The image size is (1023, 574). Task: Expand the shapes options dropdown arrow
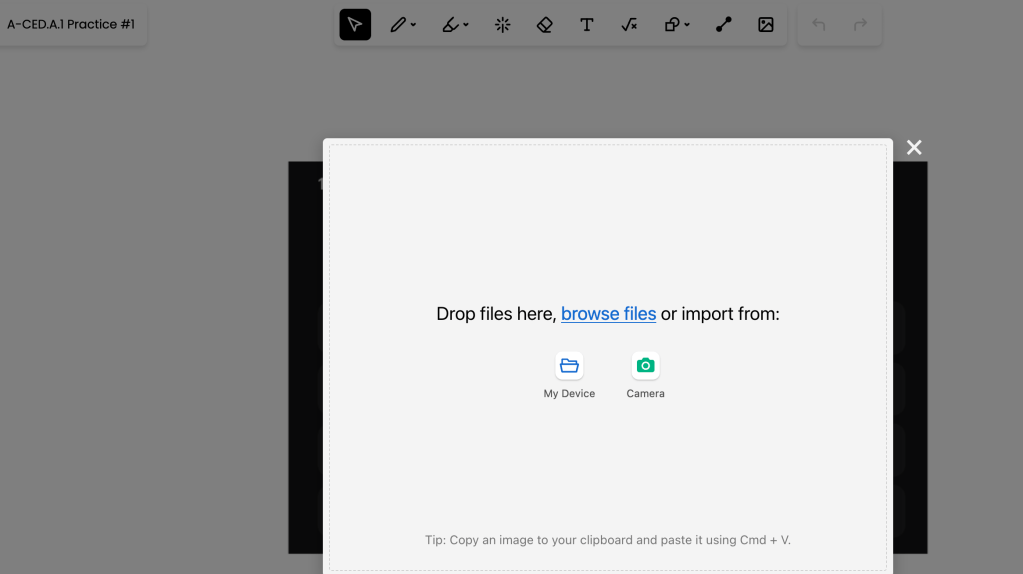[688, 25]
